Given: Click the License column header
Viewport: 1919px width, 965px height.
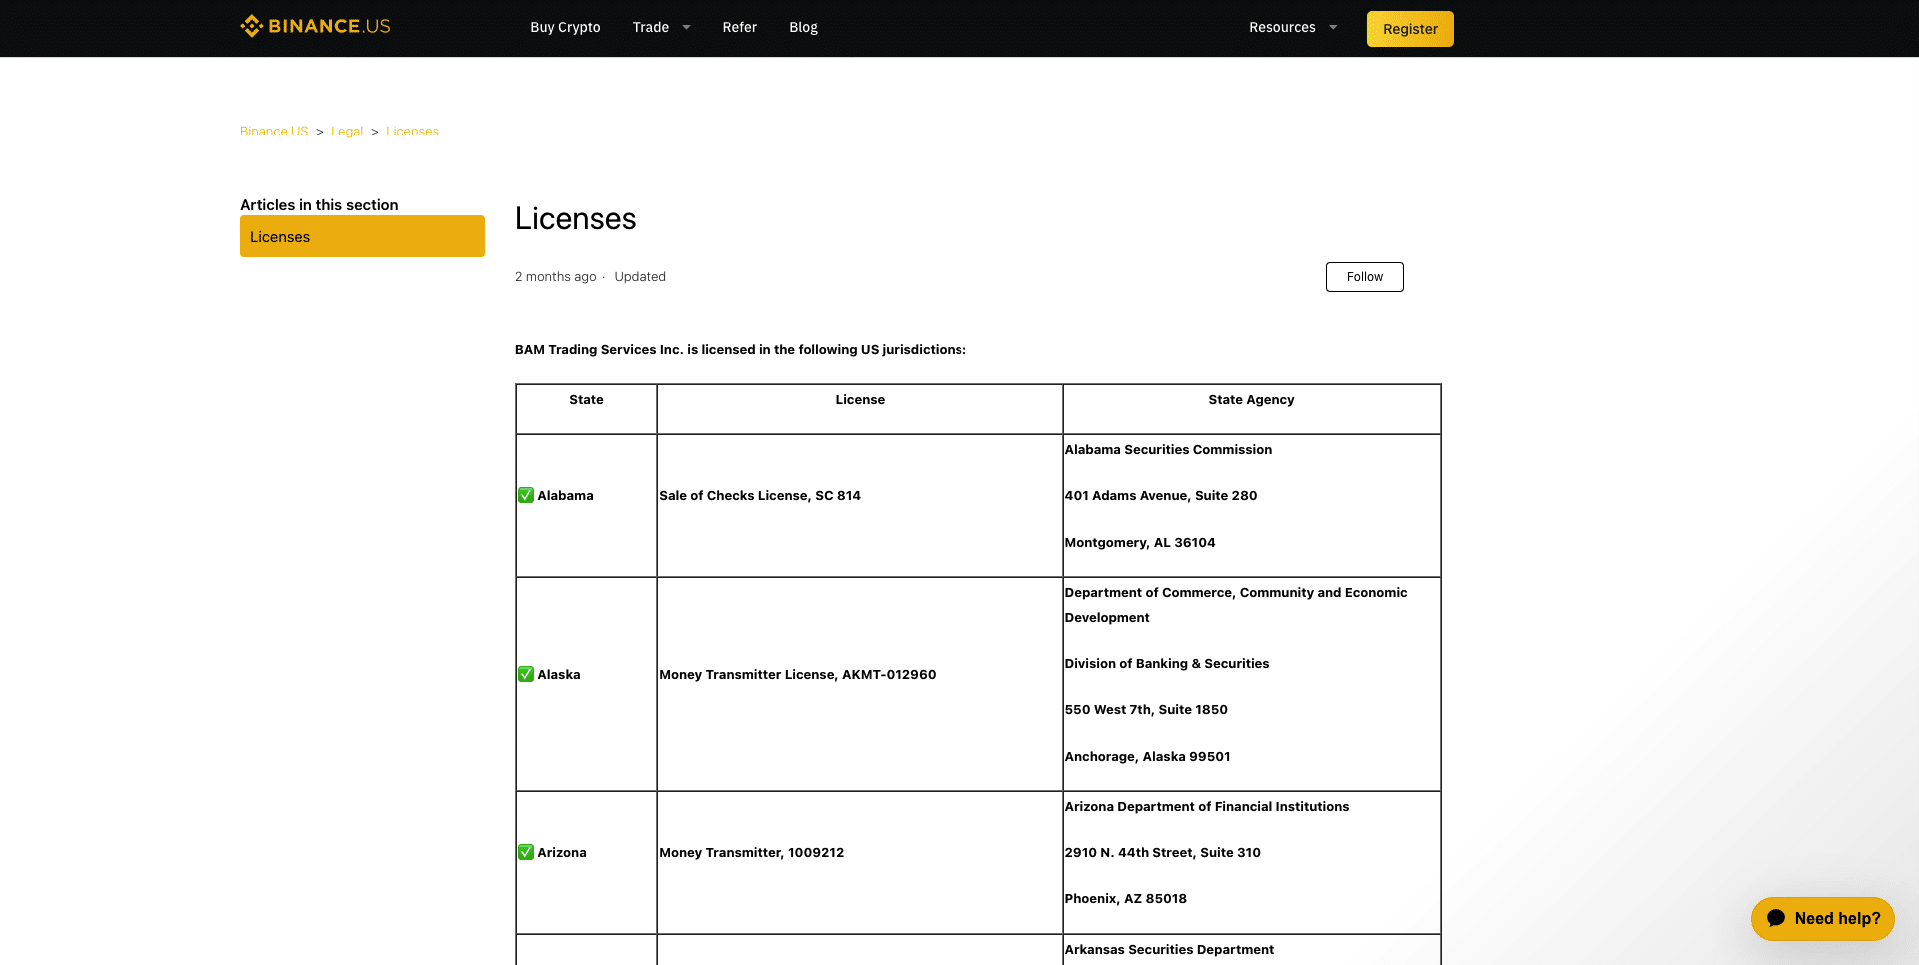Looking at the screenshot, I should tap(860, 399).
